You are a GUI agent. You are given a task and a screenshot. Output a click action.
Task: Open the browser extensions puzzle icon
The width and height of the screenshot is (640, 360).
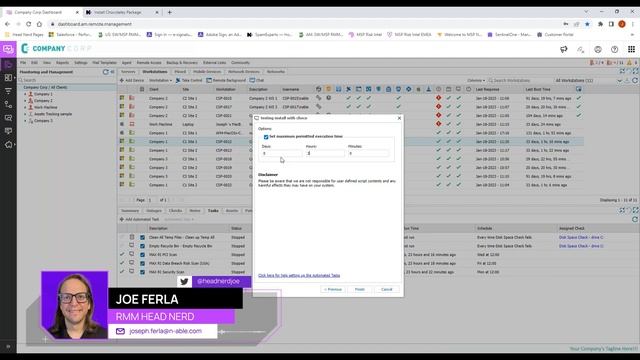point(600,24)
